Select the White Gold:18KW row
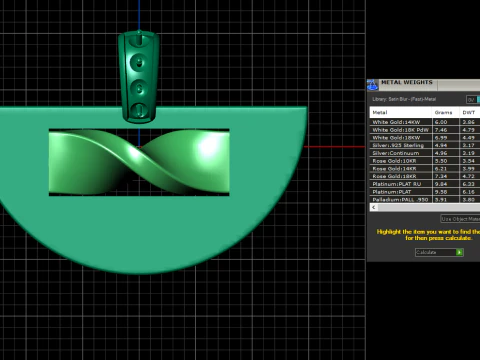The image size is (480, 360). click(425, 138)
